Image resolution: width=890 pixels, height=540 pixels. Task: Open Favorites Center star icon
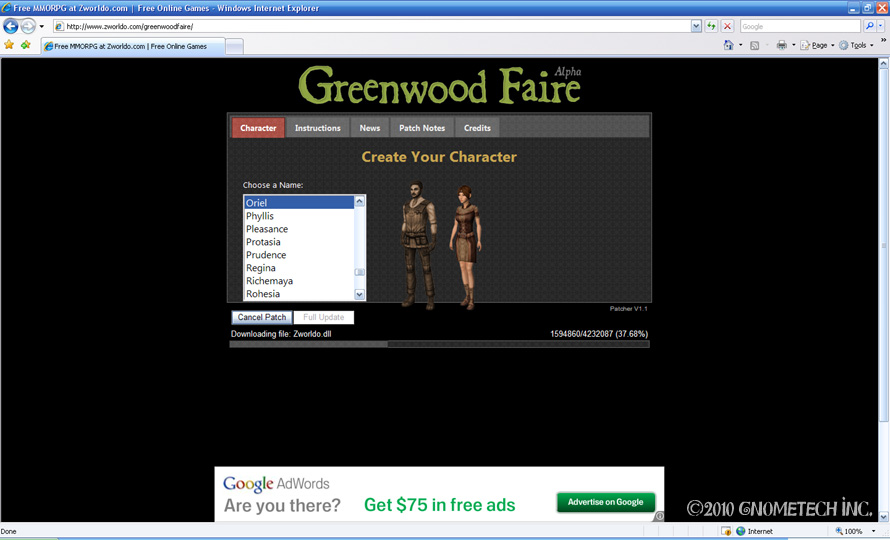9,45
